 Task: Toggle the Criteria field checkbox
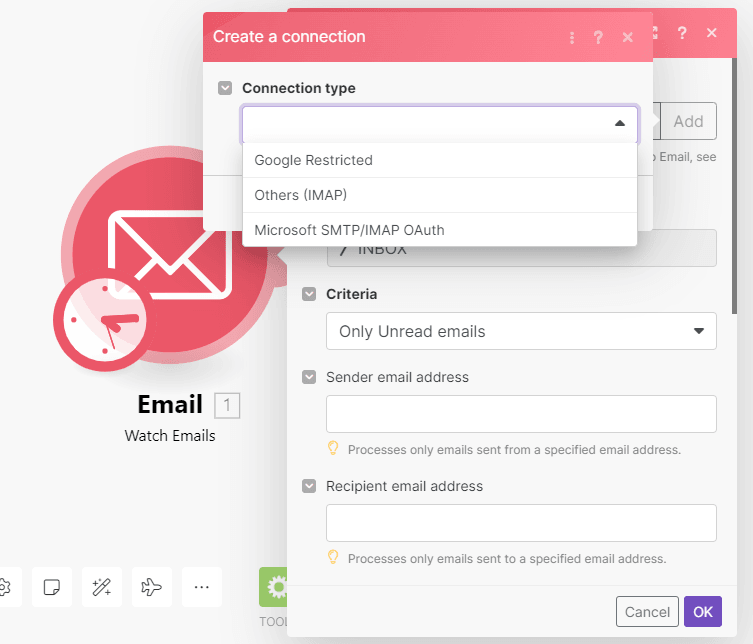click(309, 295)
